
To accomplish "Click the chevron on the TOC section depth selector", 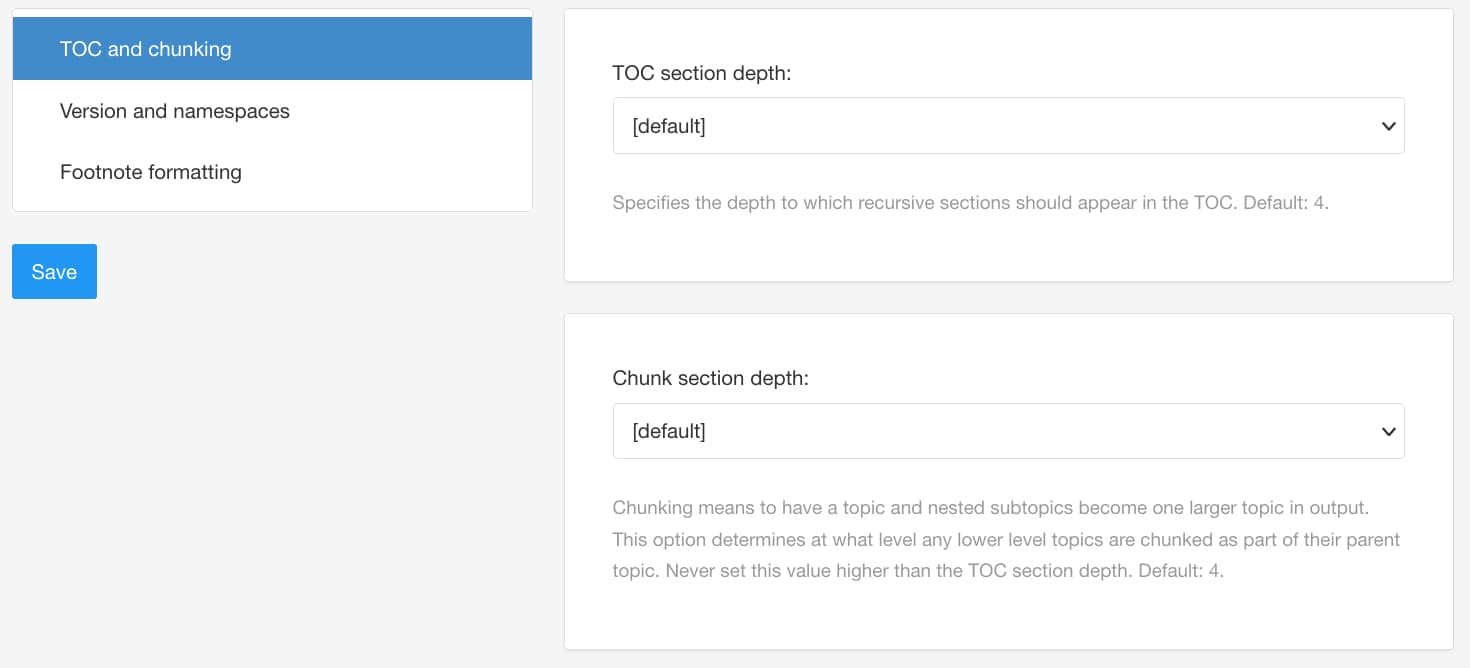I will [1388, 126].
